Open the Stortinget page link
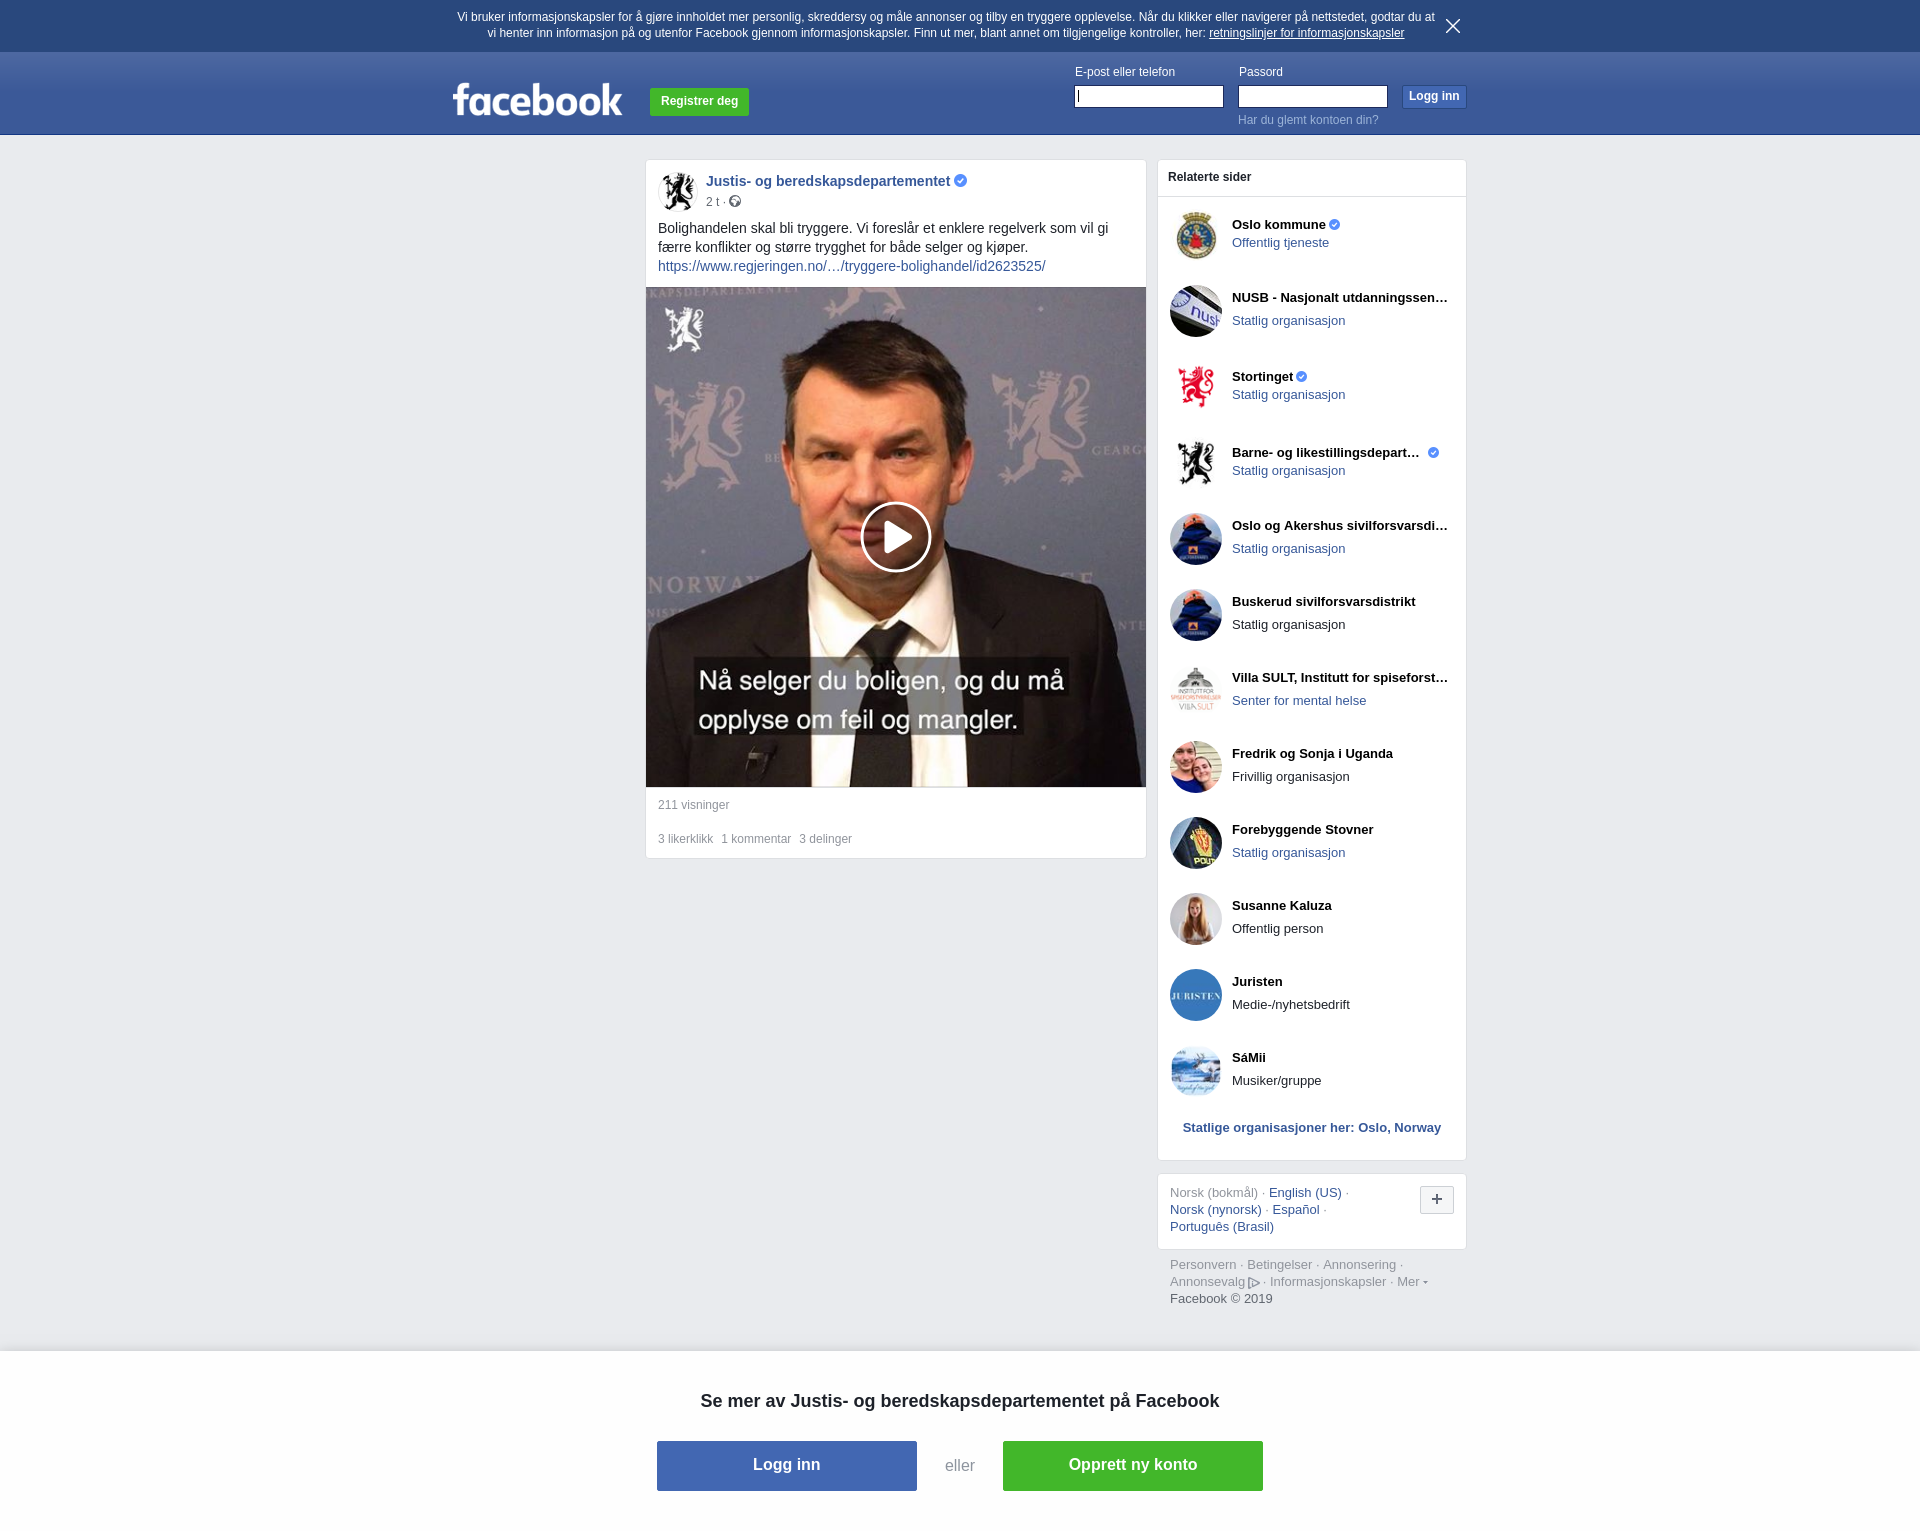Viewport: 1920px width, 1531px height. coord(1262,377)
